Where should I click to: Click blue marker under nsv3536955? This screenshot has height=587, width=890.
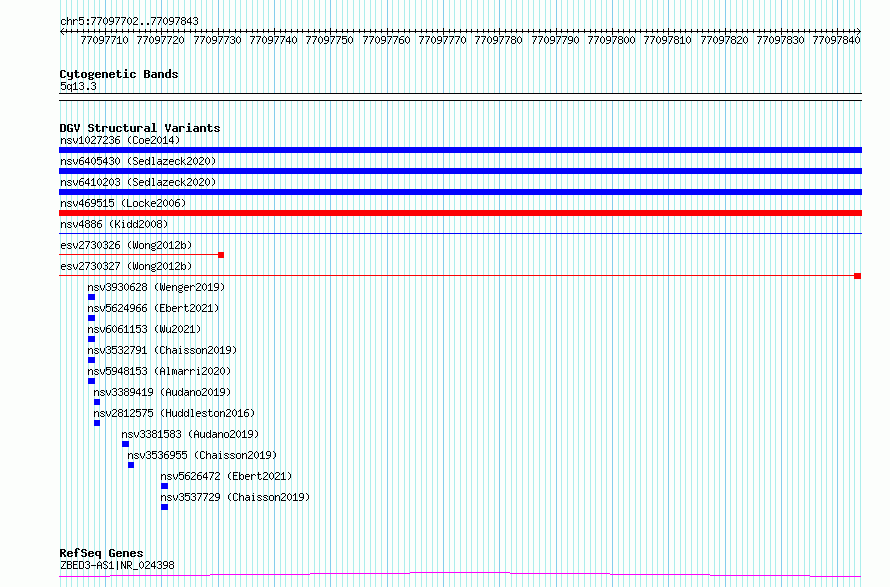[x=131, y=465]
